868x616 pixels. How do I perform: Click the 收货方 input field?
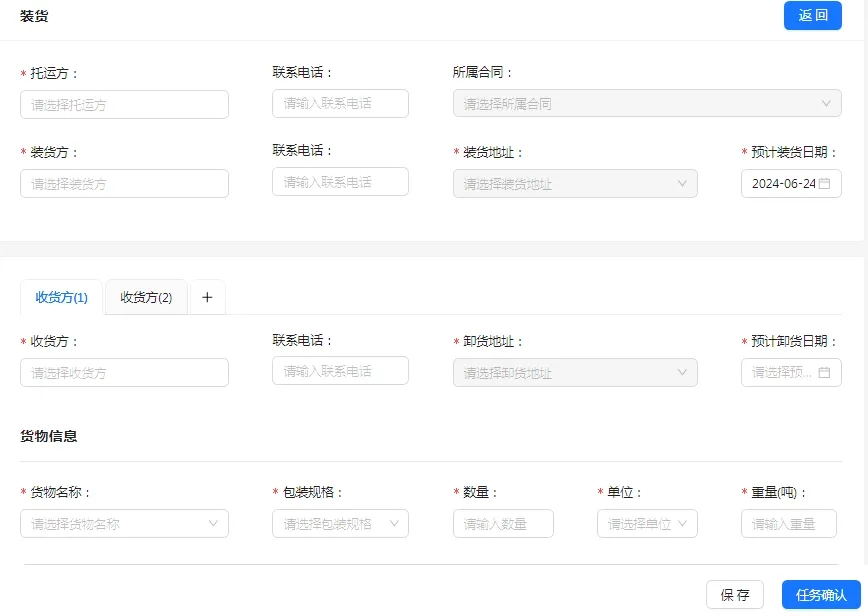(x=124, y=373)
